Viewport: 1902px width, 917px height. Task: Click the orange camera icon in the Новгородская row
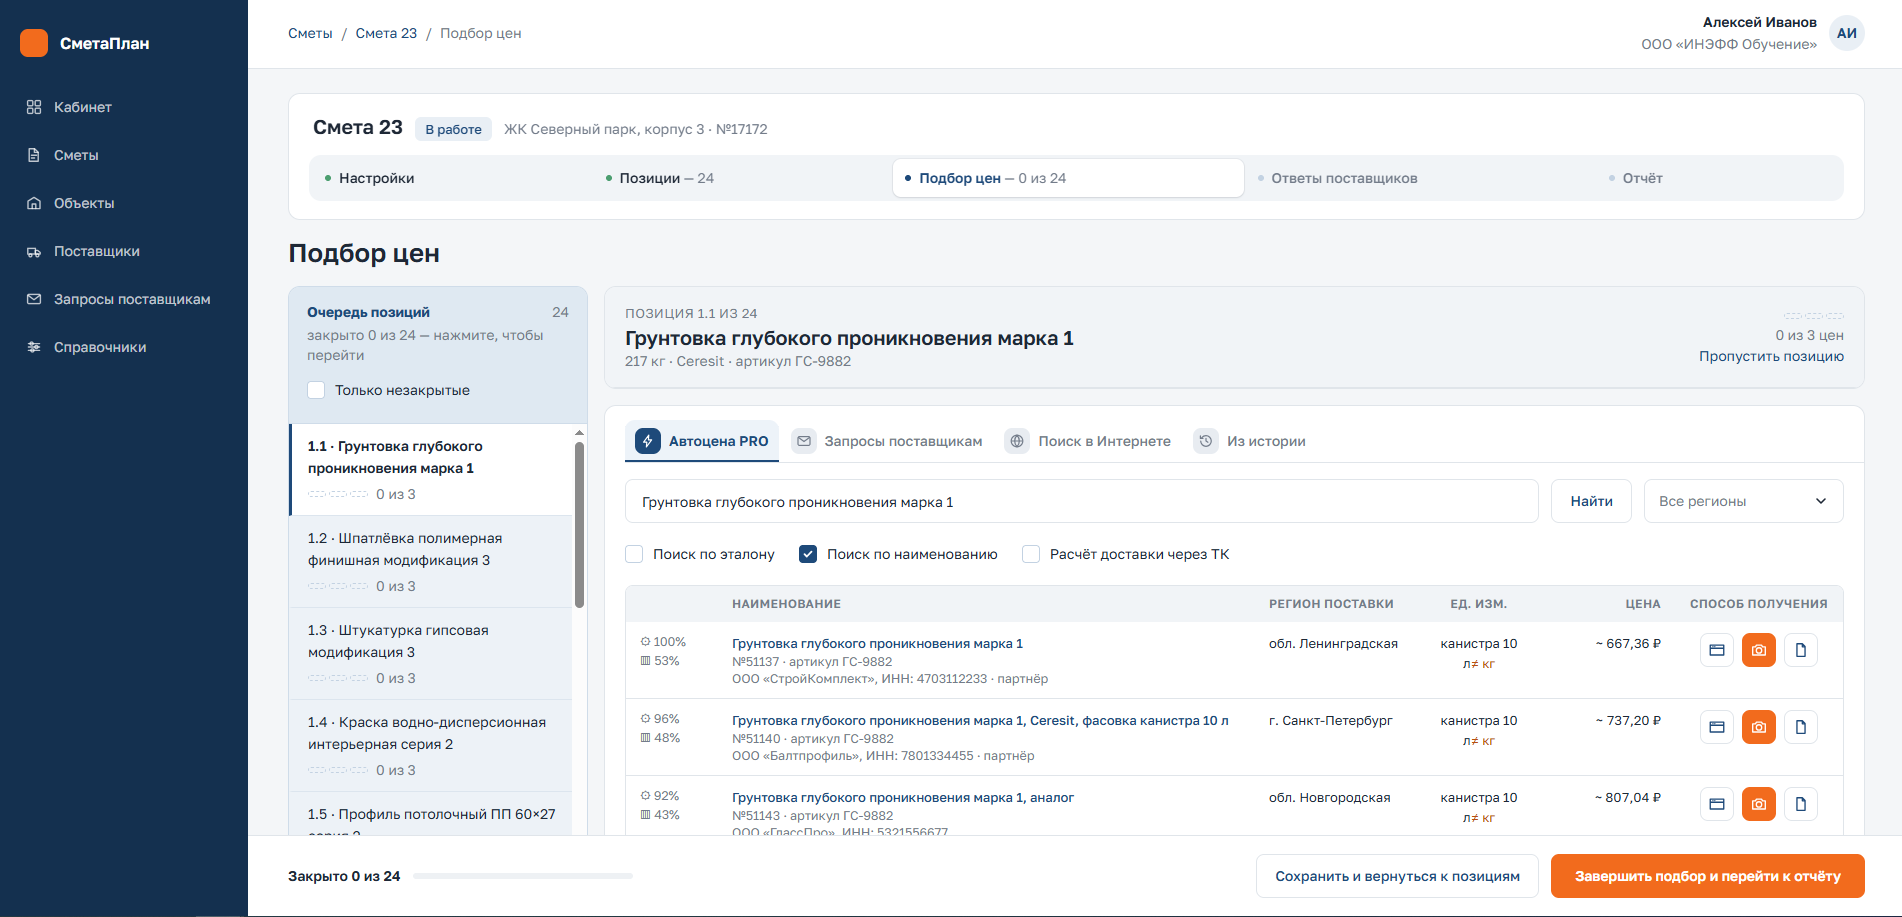[x=1759, y=804]
